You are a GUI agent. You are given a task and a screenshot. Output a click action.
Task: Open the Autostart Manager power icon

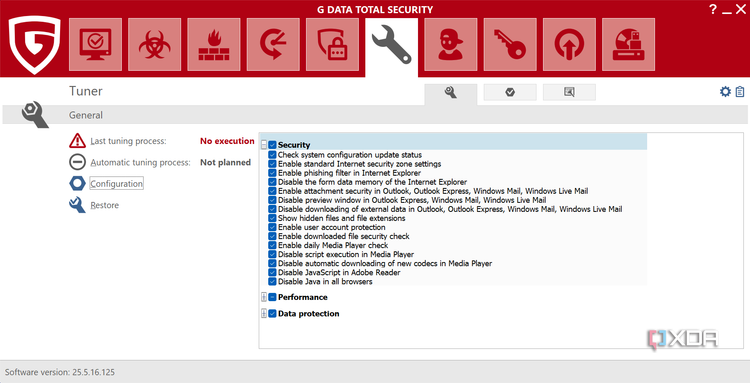click(569, 44)
